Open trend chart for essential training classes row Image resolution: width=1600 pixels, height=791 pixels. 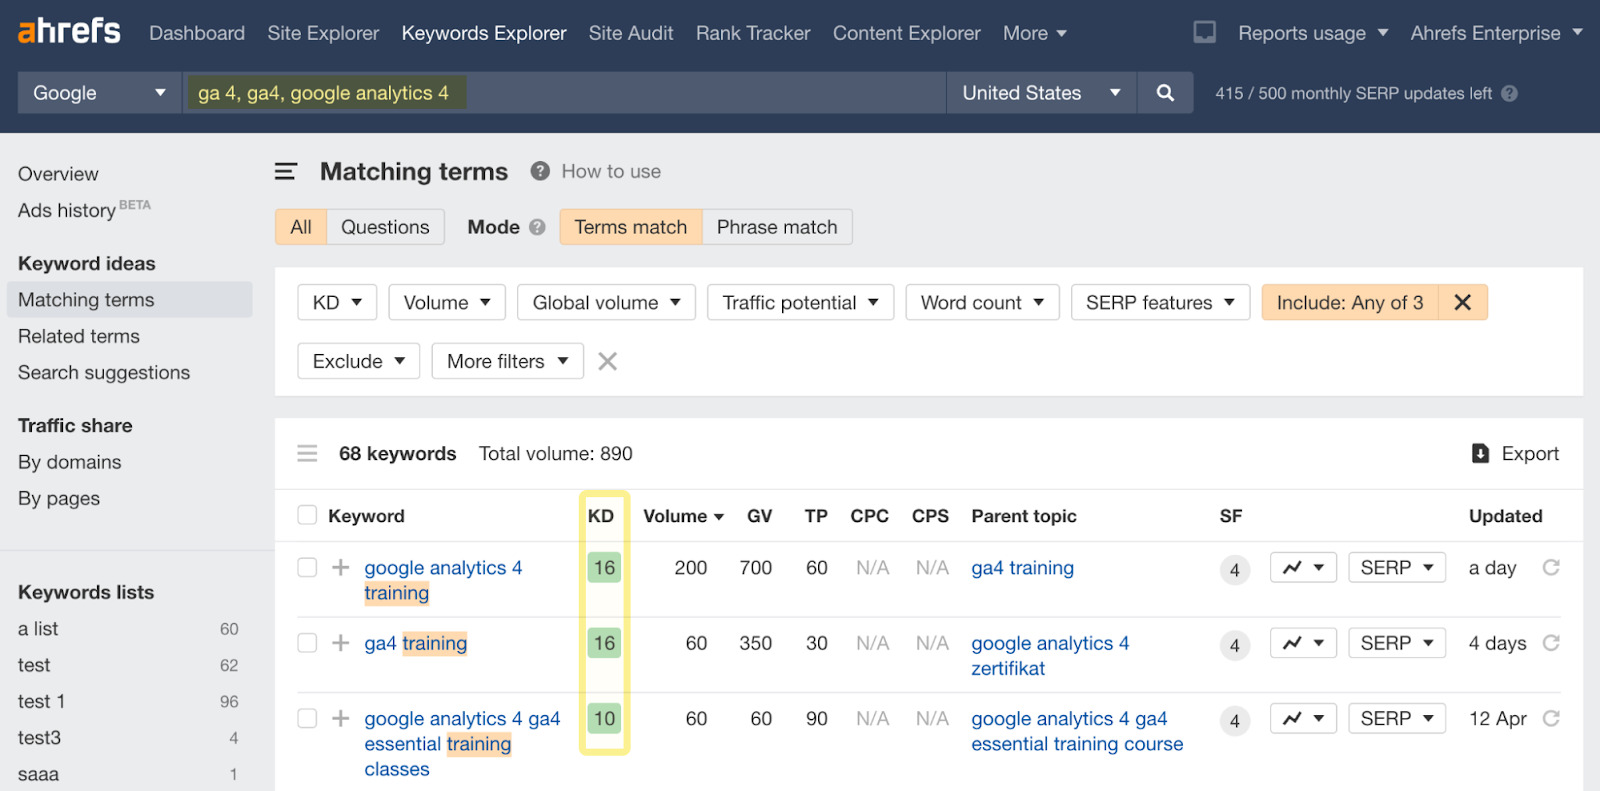point(1303,718)
